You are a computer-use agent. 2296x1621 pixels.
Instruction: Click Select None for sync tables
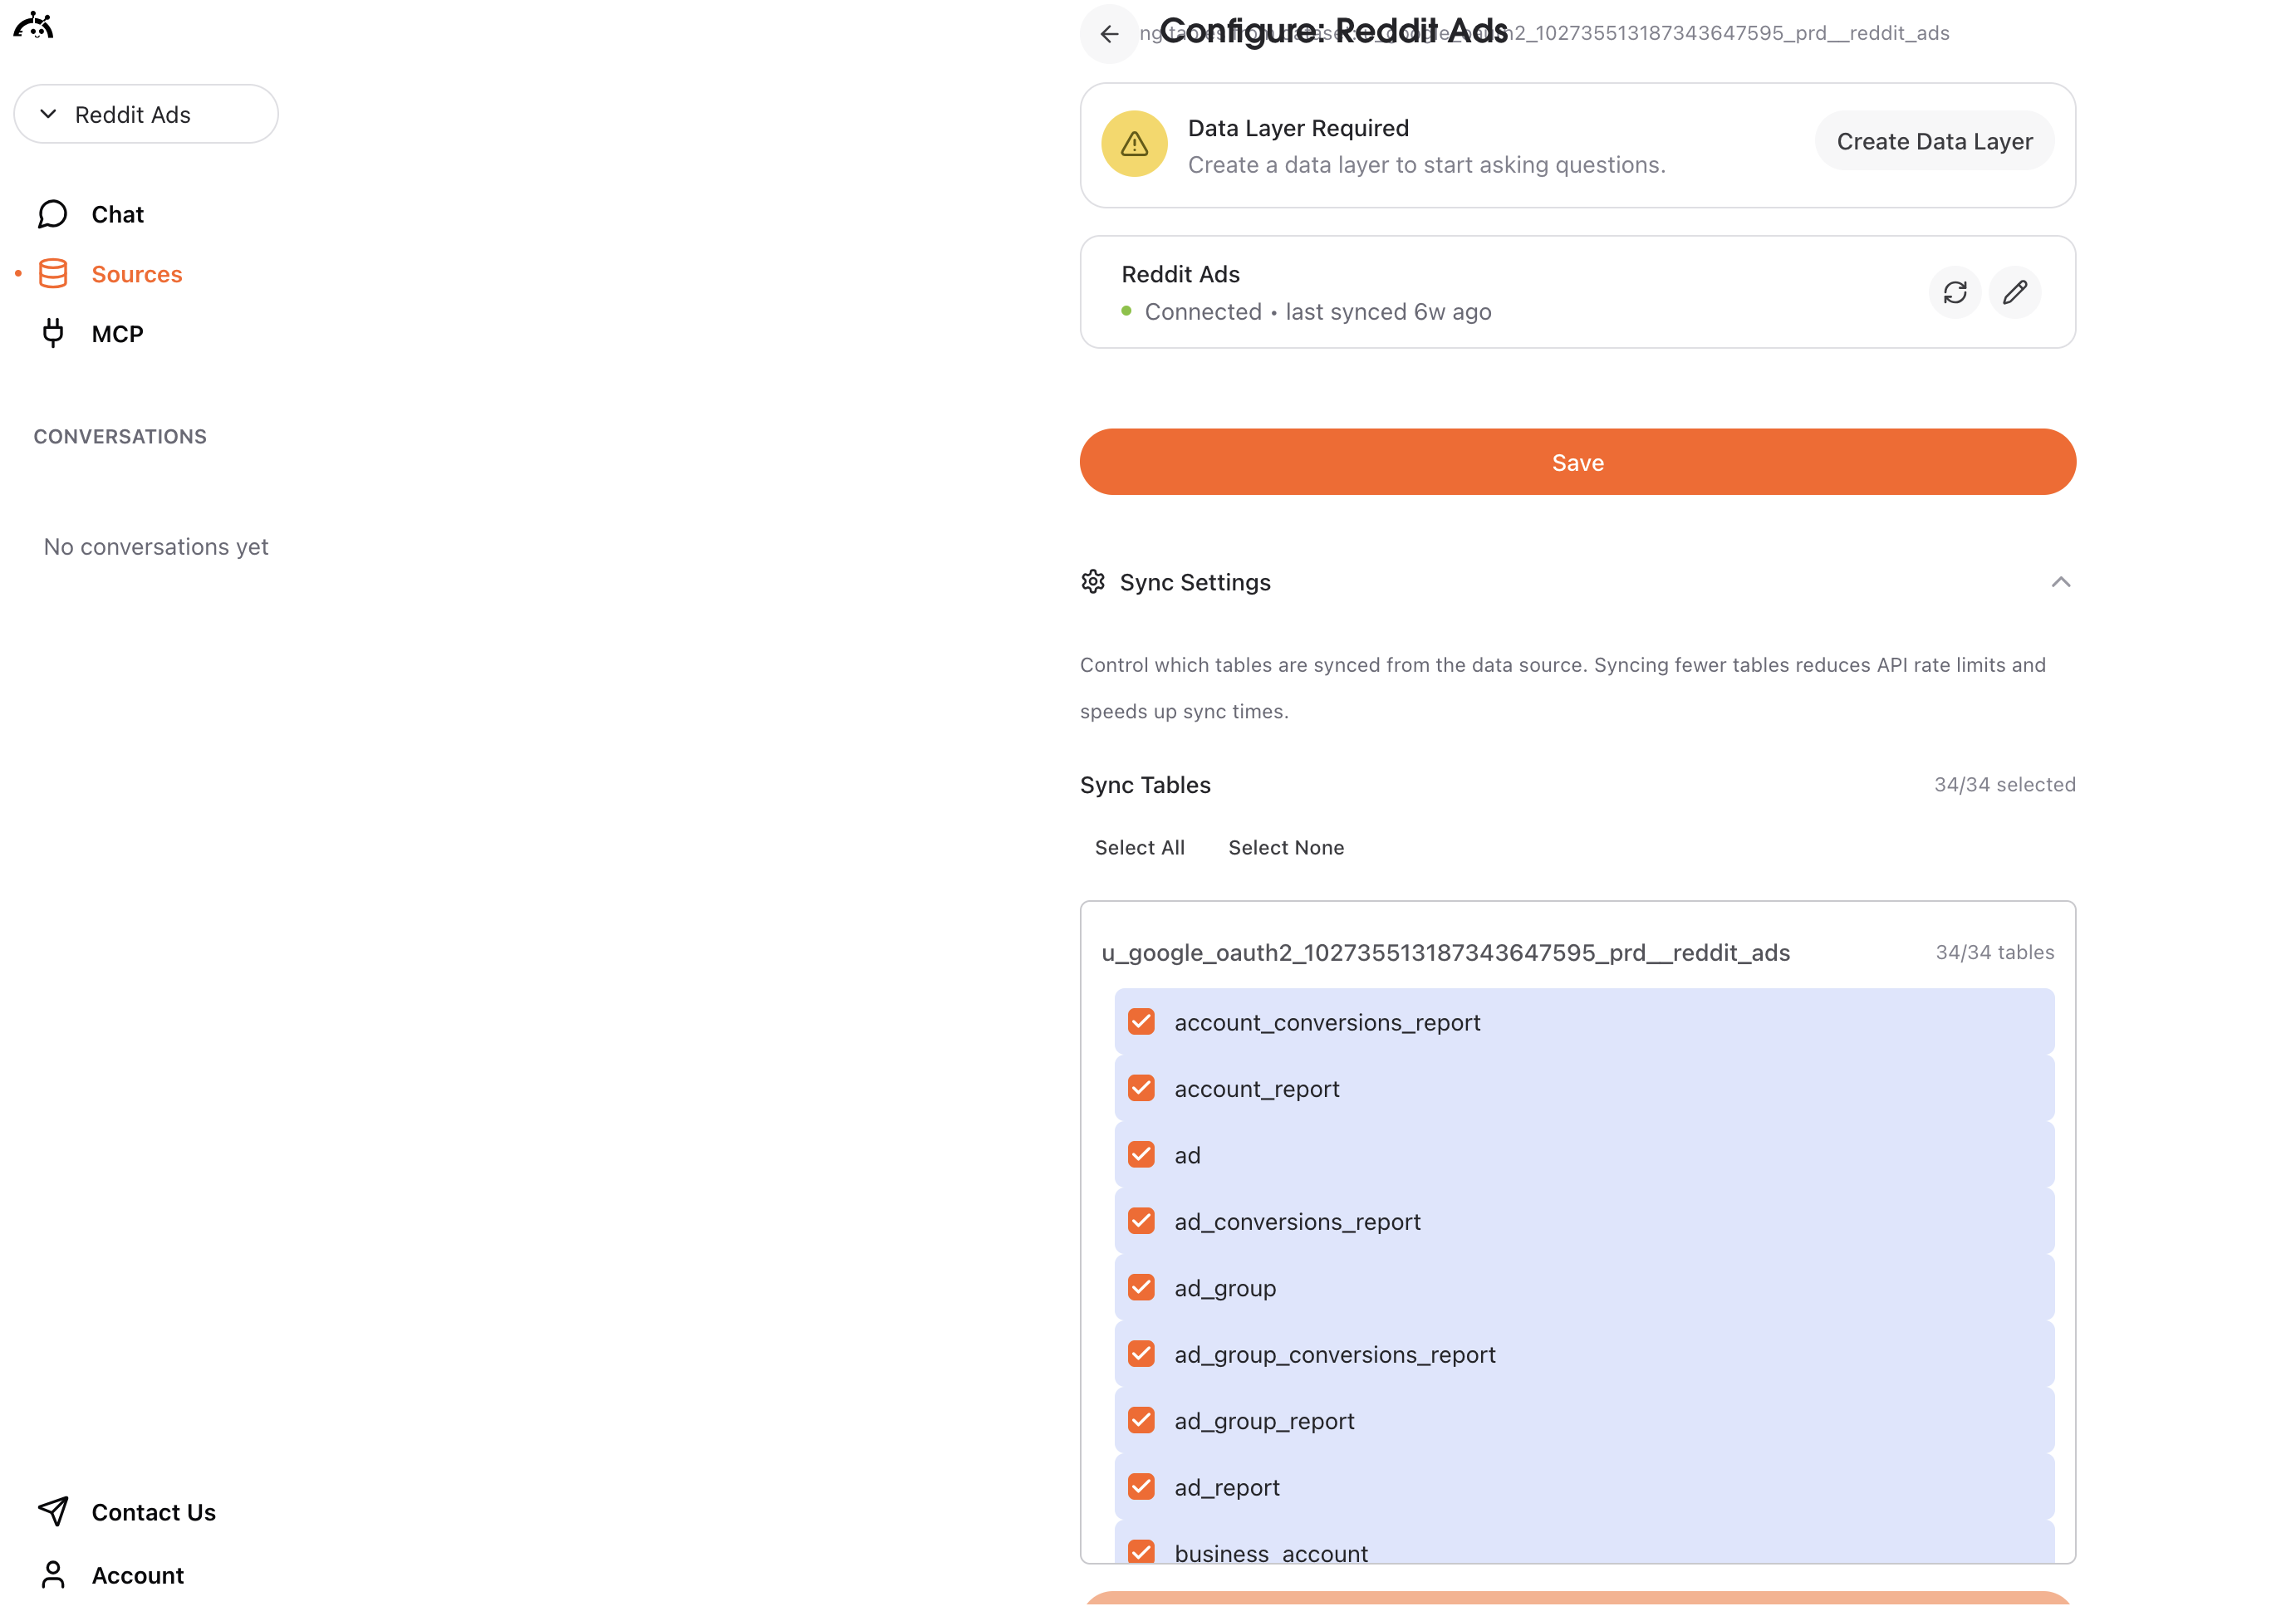pos(1286,847)
